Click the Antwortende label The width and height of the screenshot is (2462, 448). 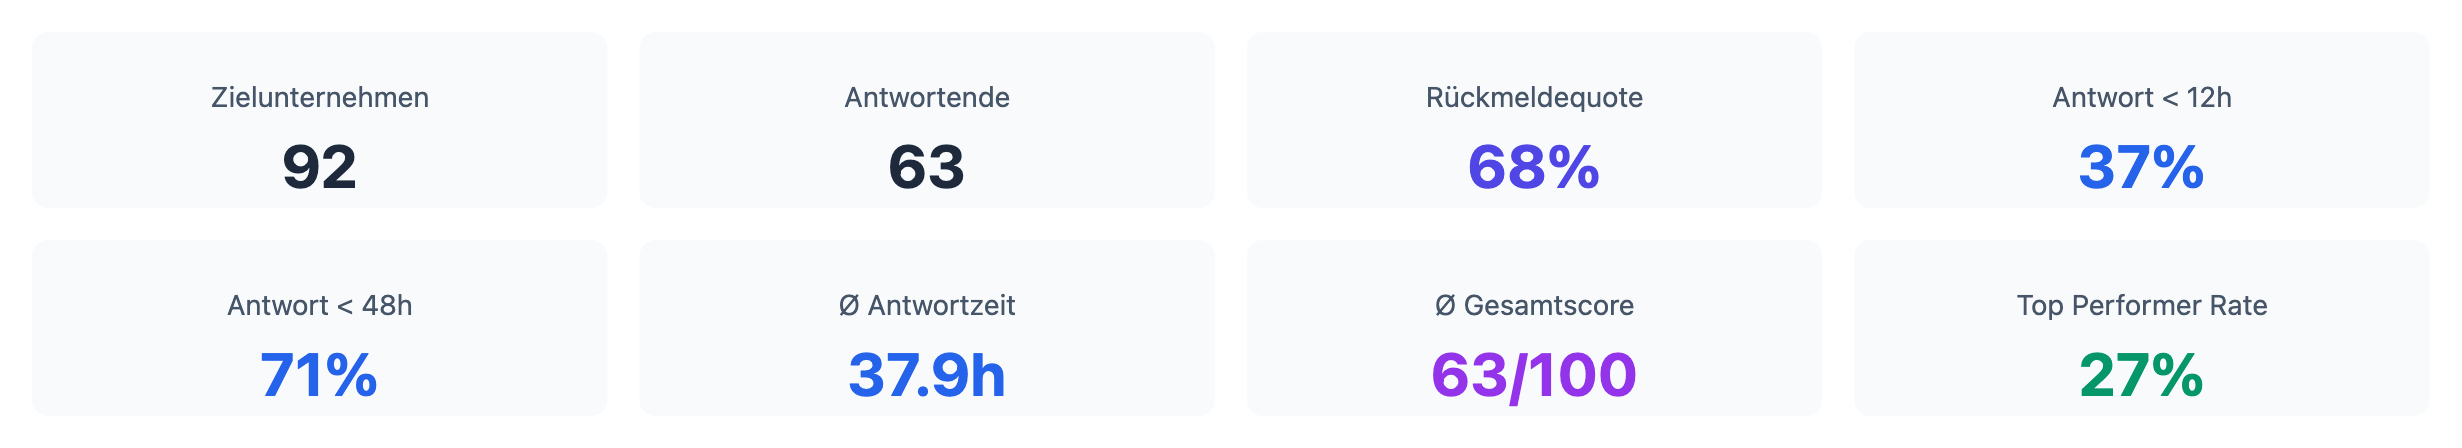927,97
